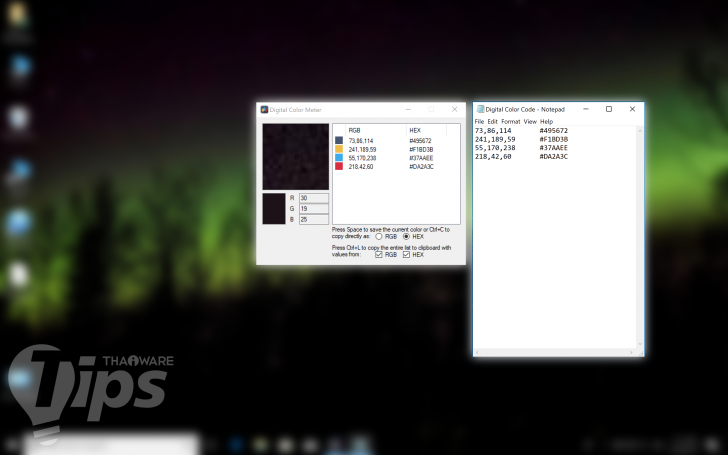Screen dimensions: 728x455
Task: Close the Notepad window
Action: 632,109
